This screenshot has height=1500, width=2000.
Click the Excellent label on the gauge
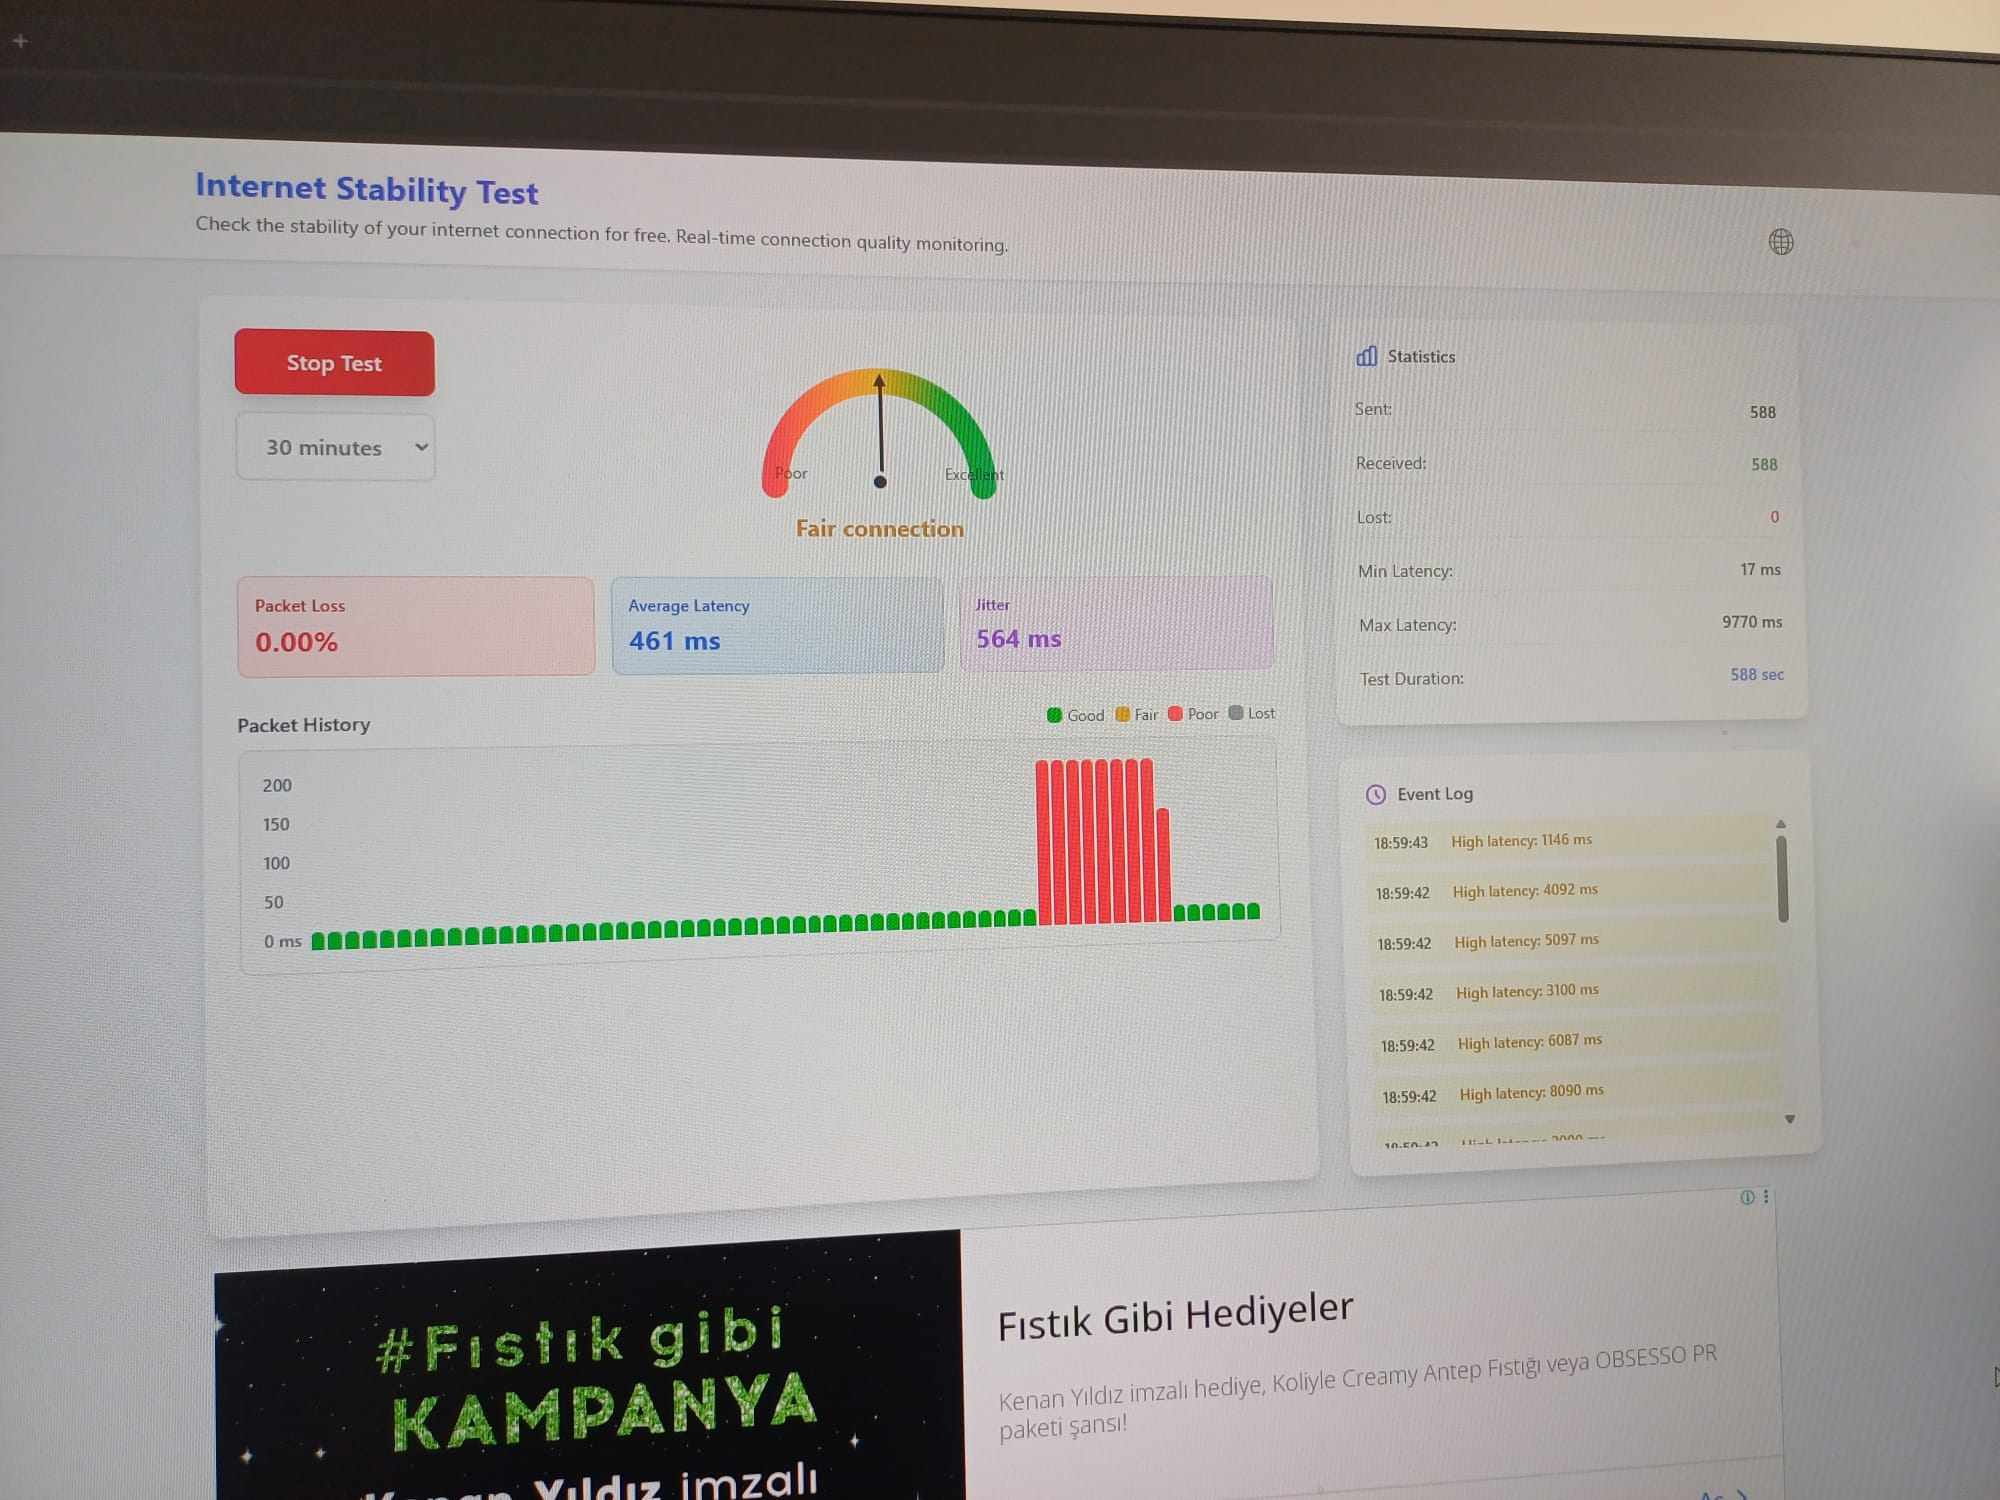(974, 474)
